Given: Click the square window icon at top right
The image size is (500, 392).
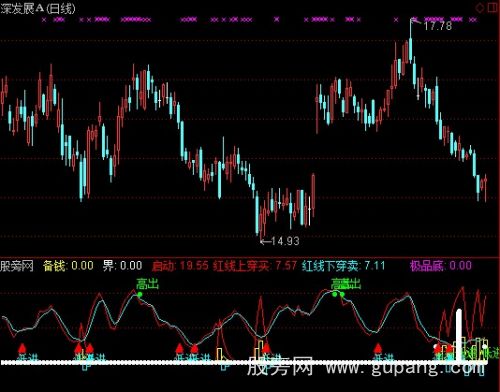Looking at the screenshot, I should point(492,8).
